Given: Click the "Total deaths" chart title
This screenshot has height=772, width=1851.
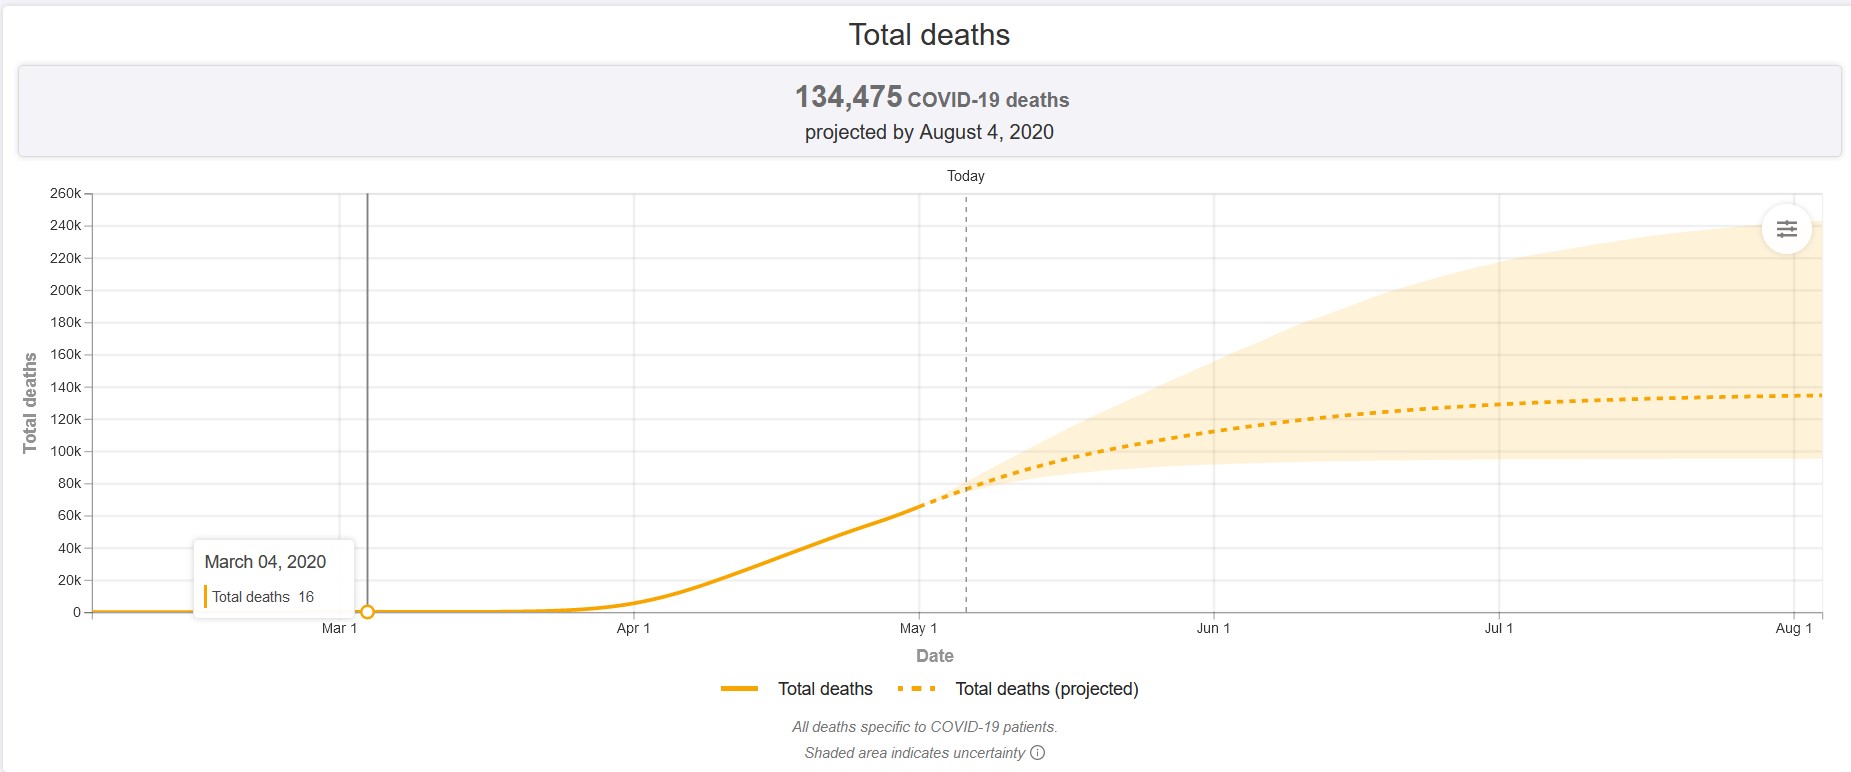Looking at the screenshot, I should click(929, 35).
